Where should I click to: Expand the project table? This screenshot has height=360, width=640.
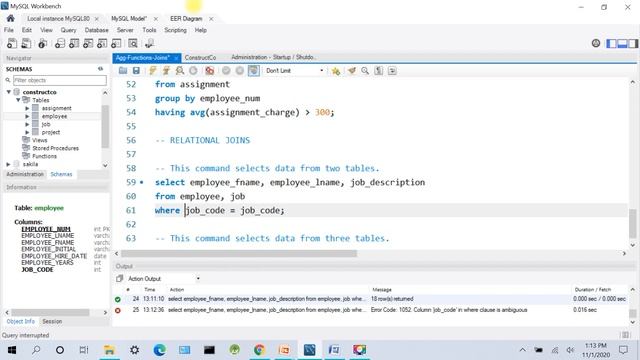coord(27,132)
